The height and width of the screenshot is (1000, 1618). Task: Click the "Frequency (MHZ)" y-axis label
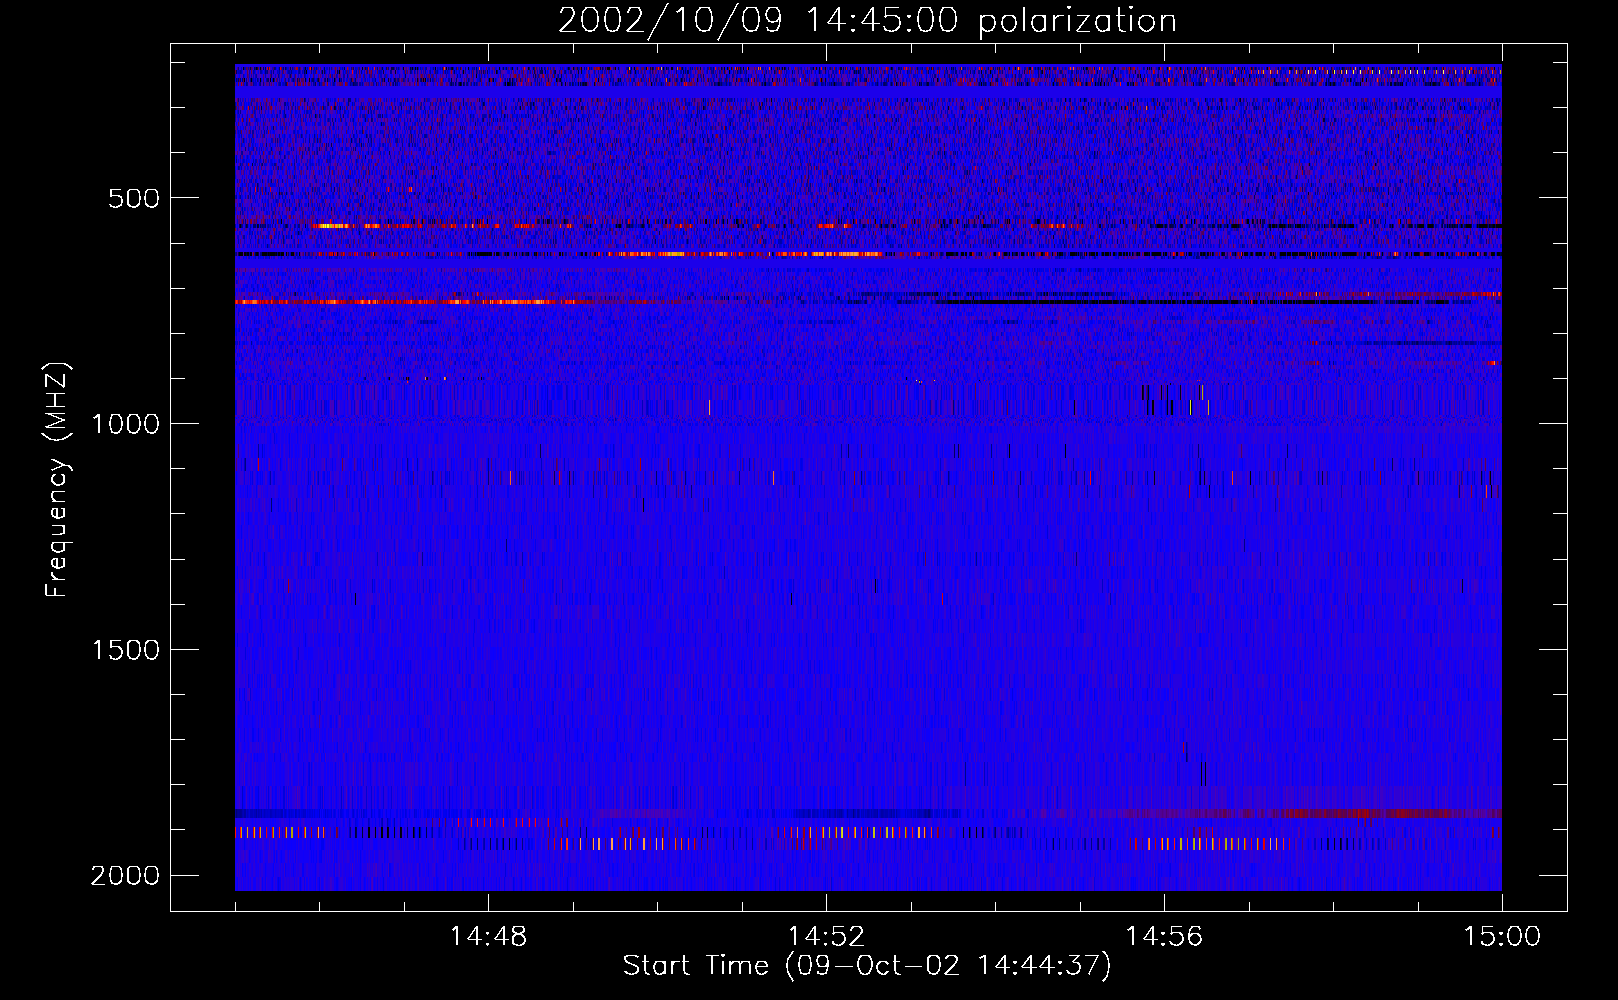(57, 480)
